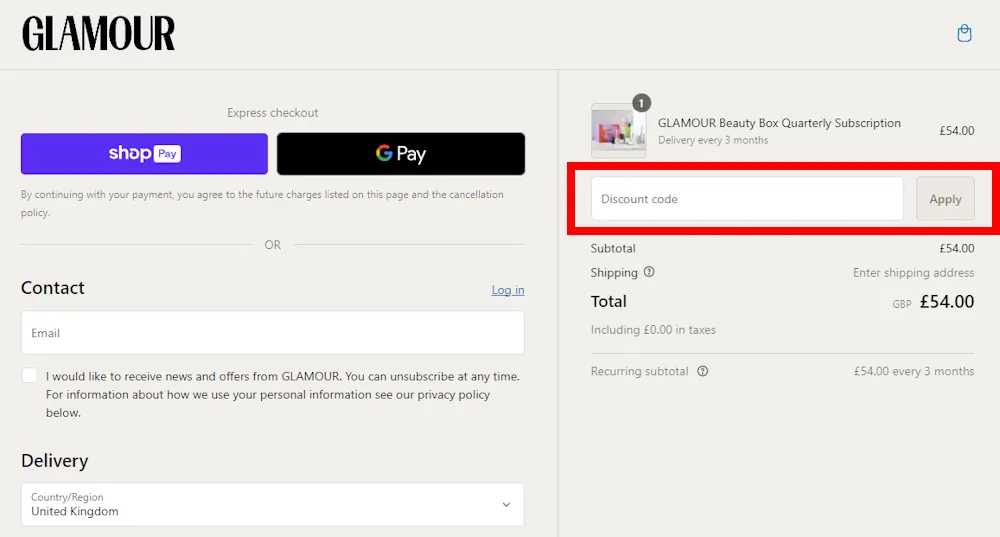Focus the Email input field
The height and width of the screenshot is (537, 1000).
(x=272, y=333)
